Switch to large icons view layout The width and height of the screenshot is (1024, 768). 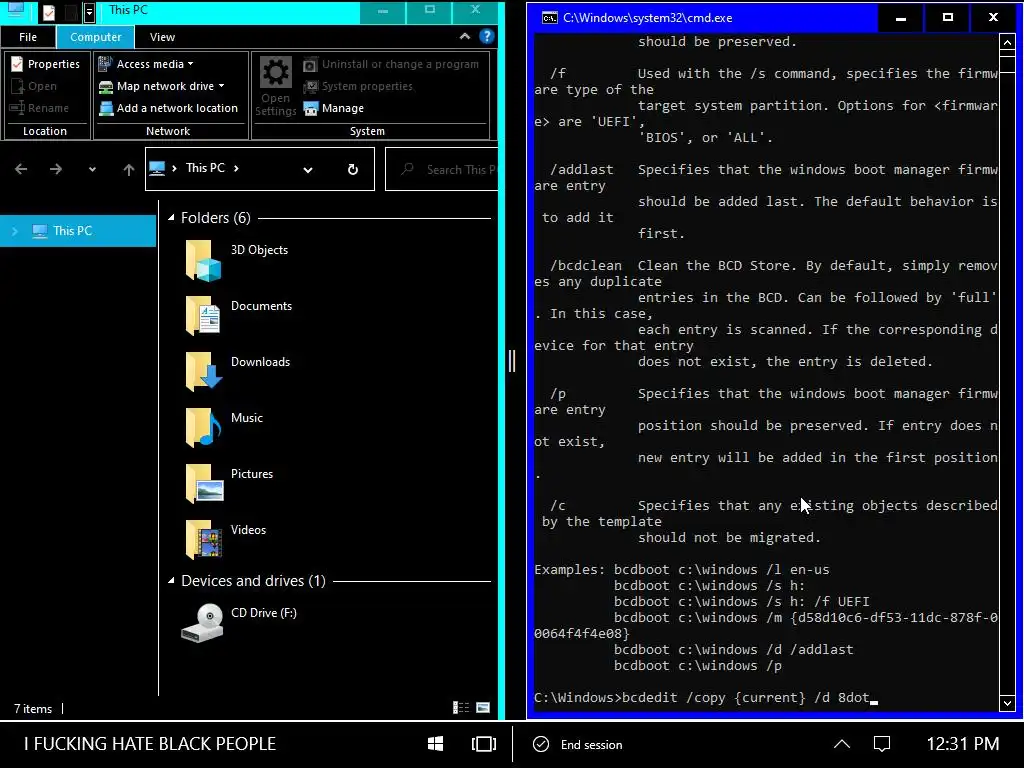483,707
